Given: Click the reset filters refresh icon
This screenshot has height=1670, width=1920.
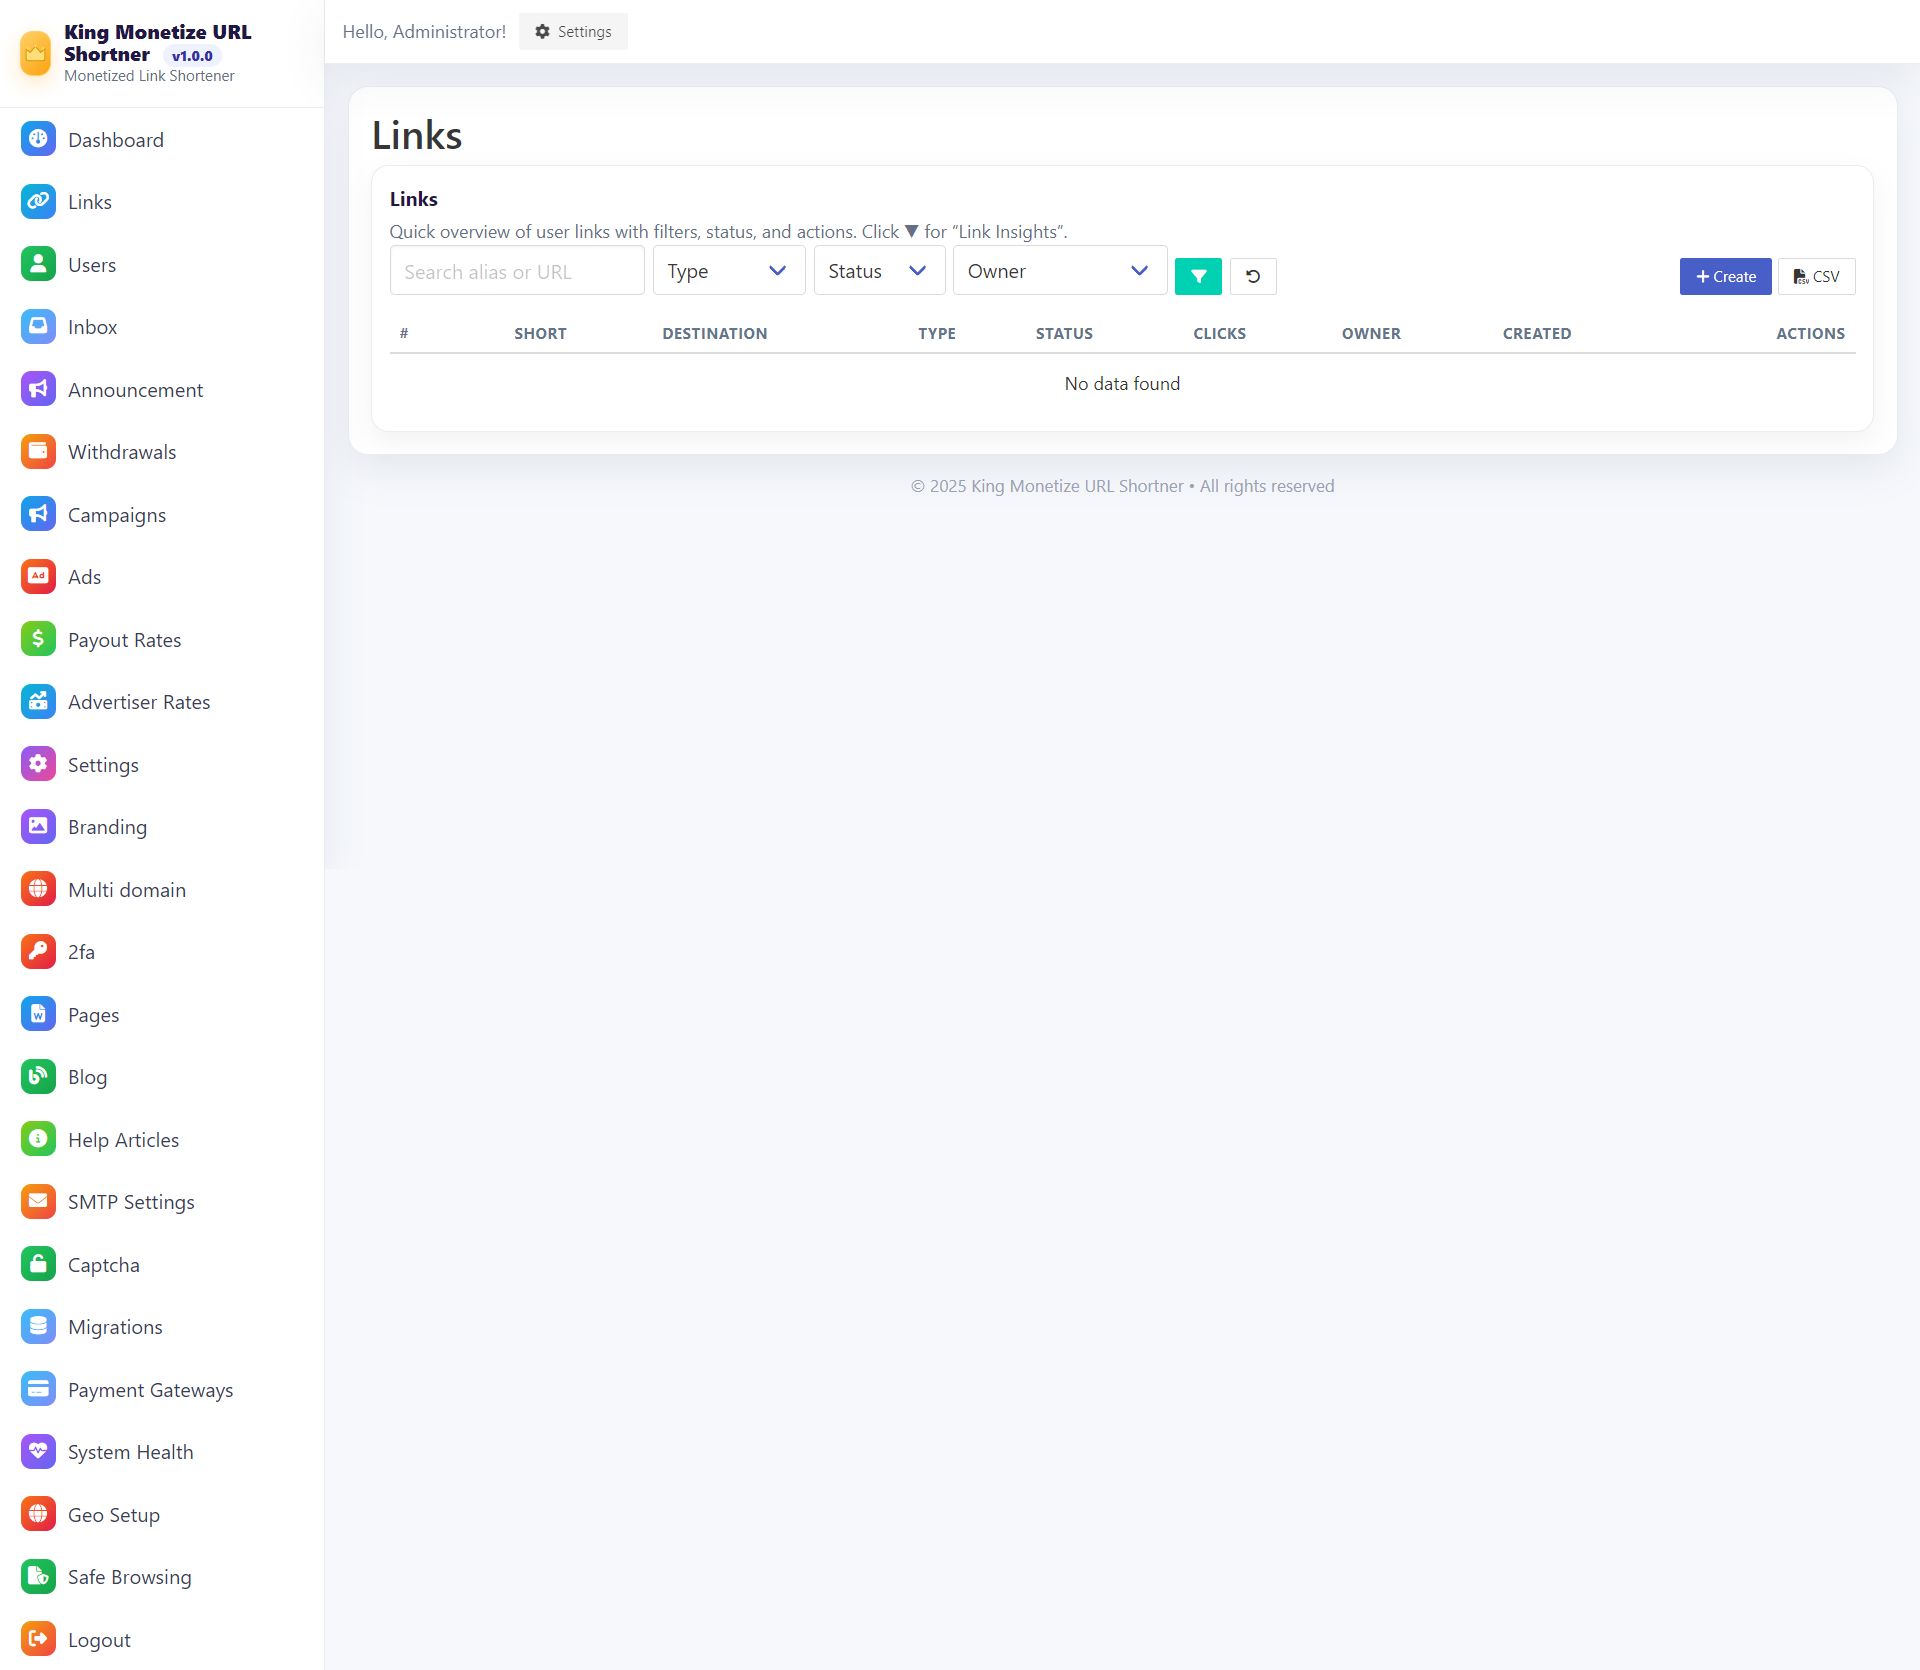Looking at the screenshot, I should click(1252, 276).
